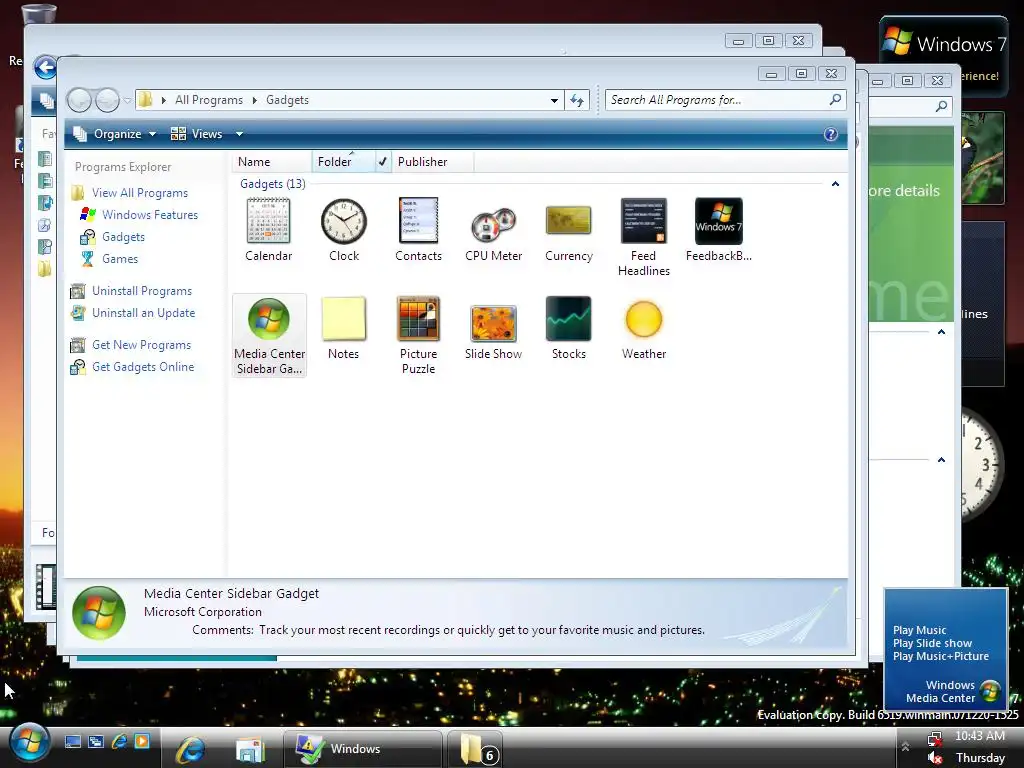The image size is (1024, 768).
Task: Toggle the Folder column checkmark
Action: [x=383, y=161]
